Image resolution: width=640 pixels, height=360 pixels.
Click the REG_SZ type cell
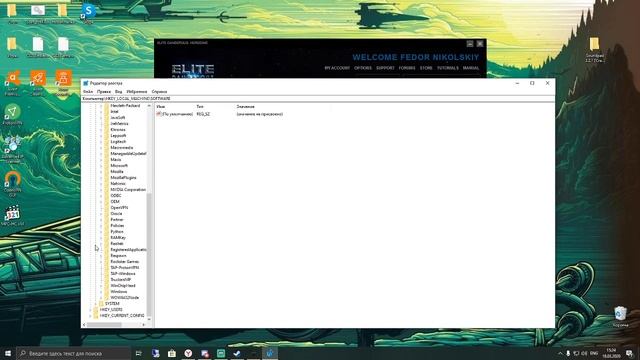[x=203, y=114]
